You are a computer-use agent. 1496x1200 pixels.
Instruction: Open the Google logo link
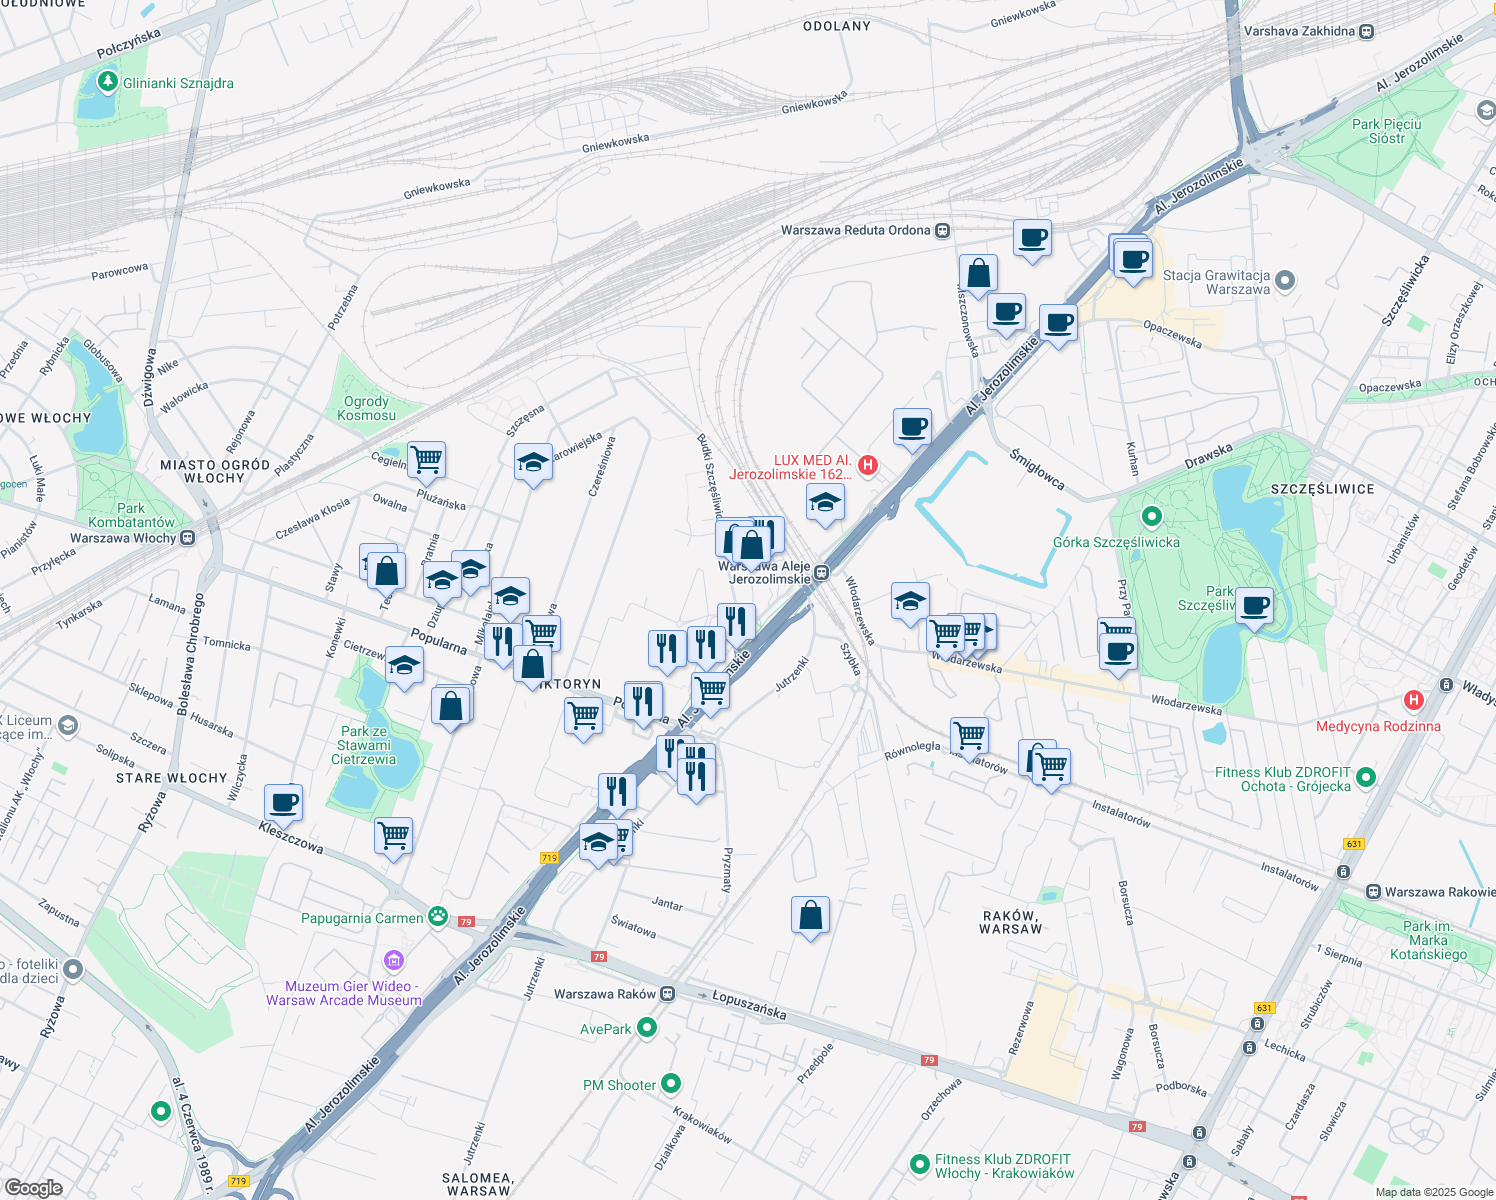[33, 1187]
